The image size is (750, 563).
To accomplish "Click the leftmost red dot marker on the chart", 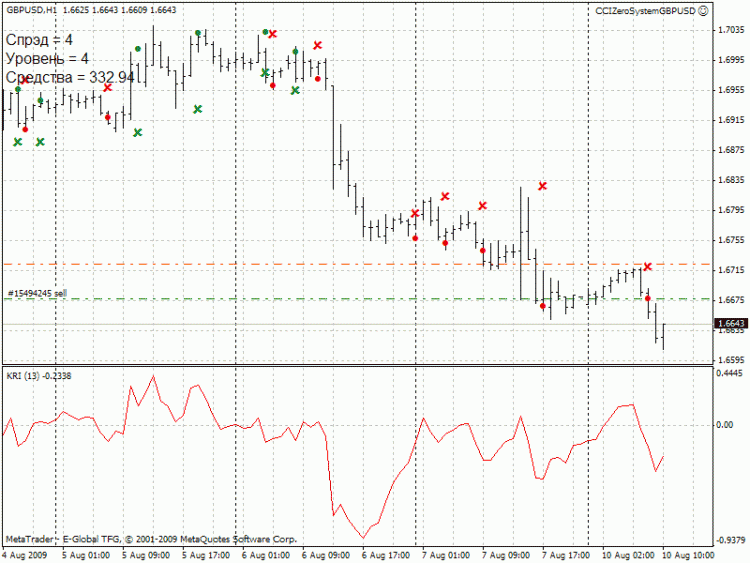I will coord(25,129).
